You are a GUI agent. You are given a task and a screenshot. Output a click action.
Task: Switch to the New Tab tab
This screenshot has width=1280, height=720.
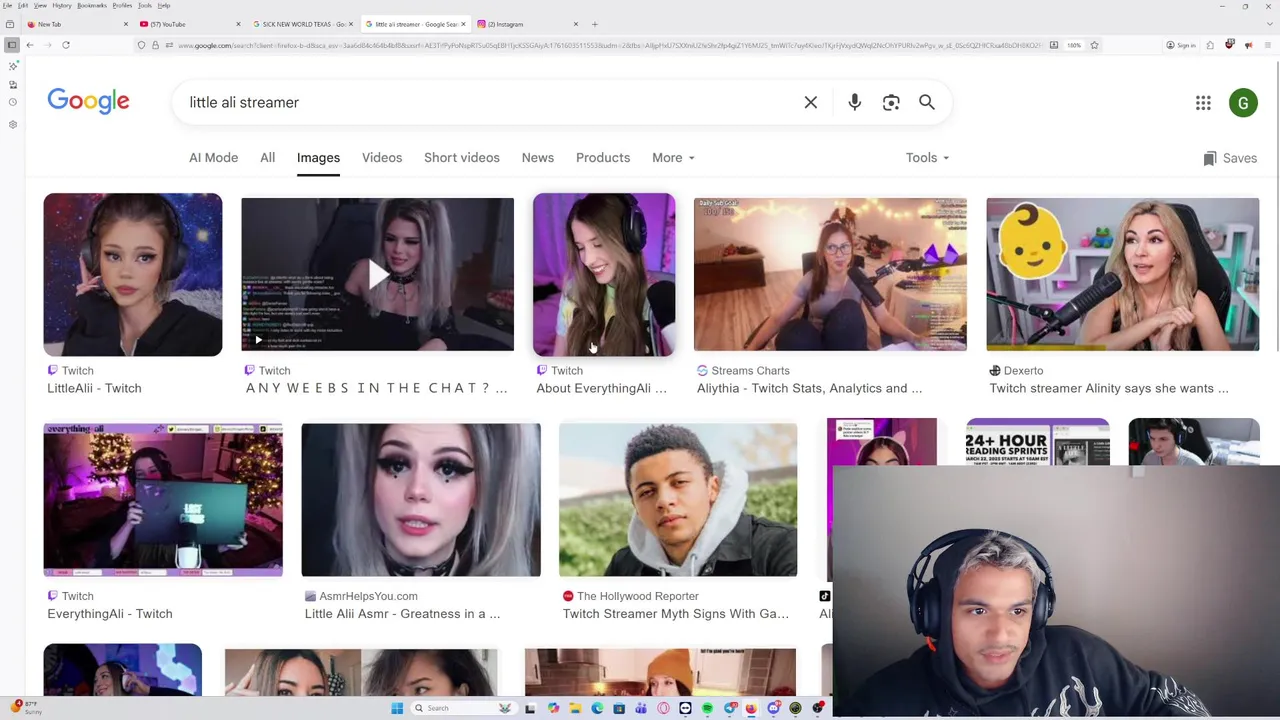pos(77,24)
